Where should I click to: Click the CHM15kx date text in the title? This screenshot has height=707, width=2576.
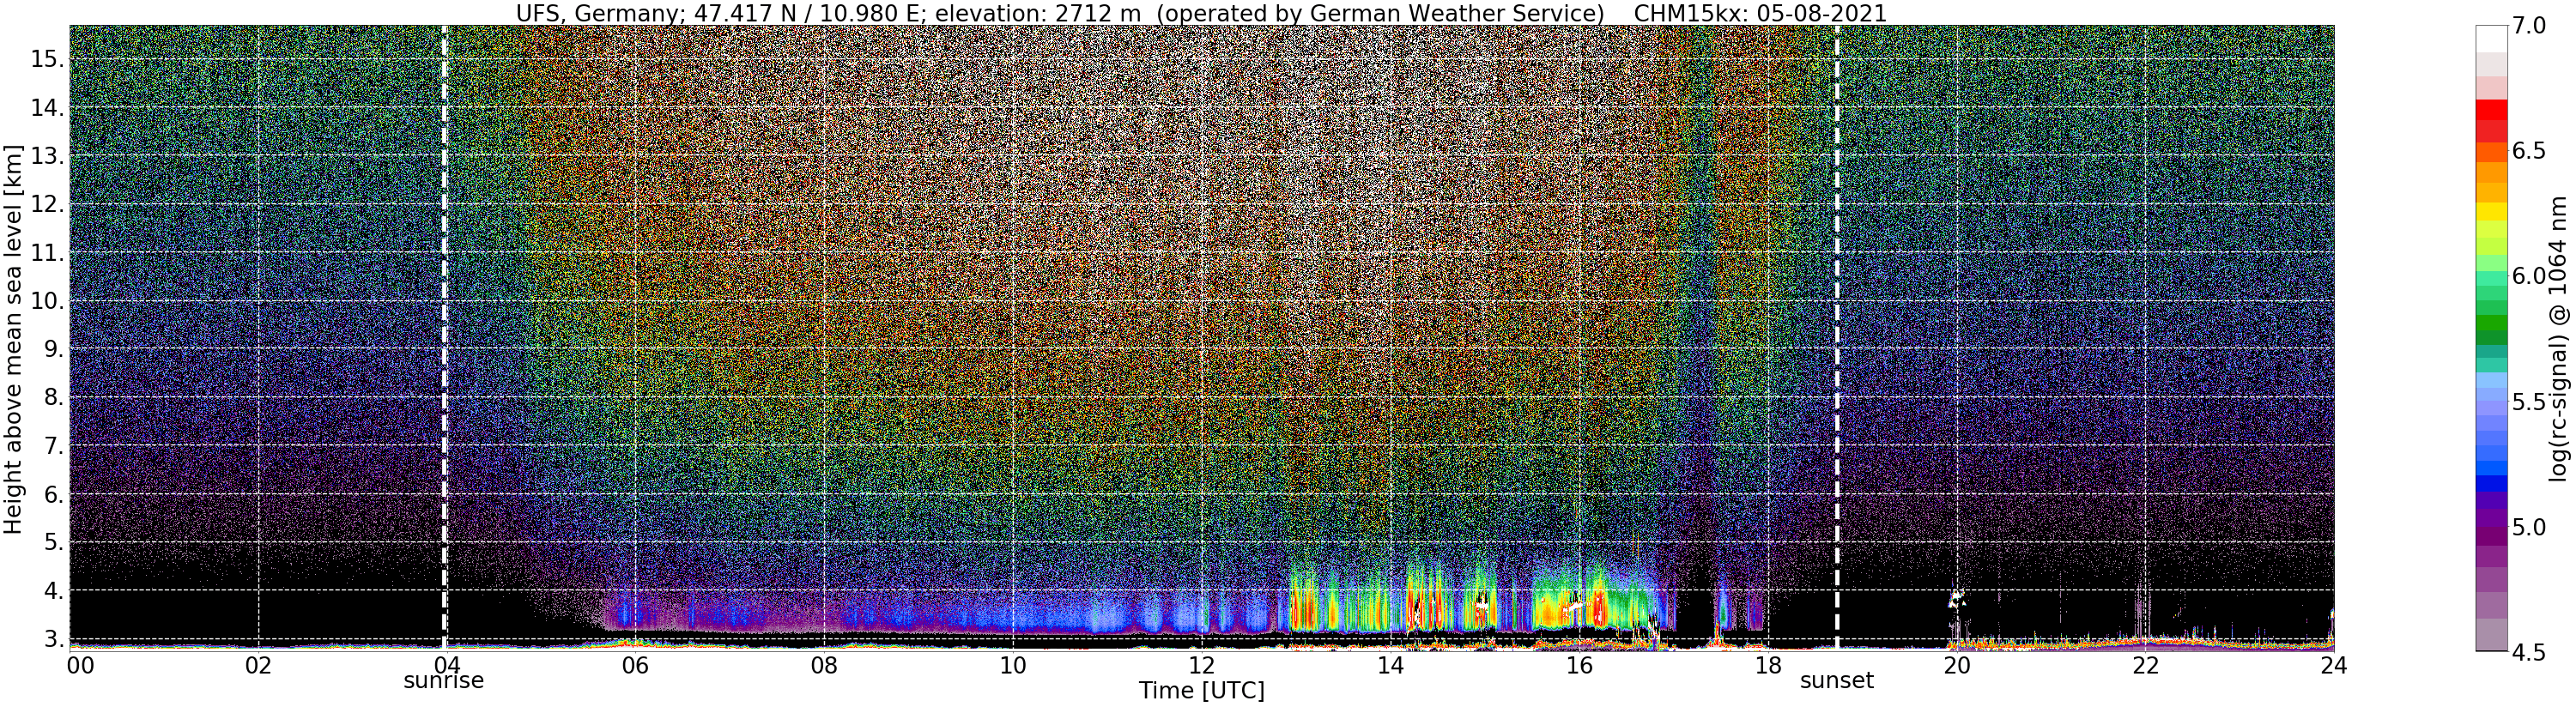point(1760,13)
